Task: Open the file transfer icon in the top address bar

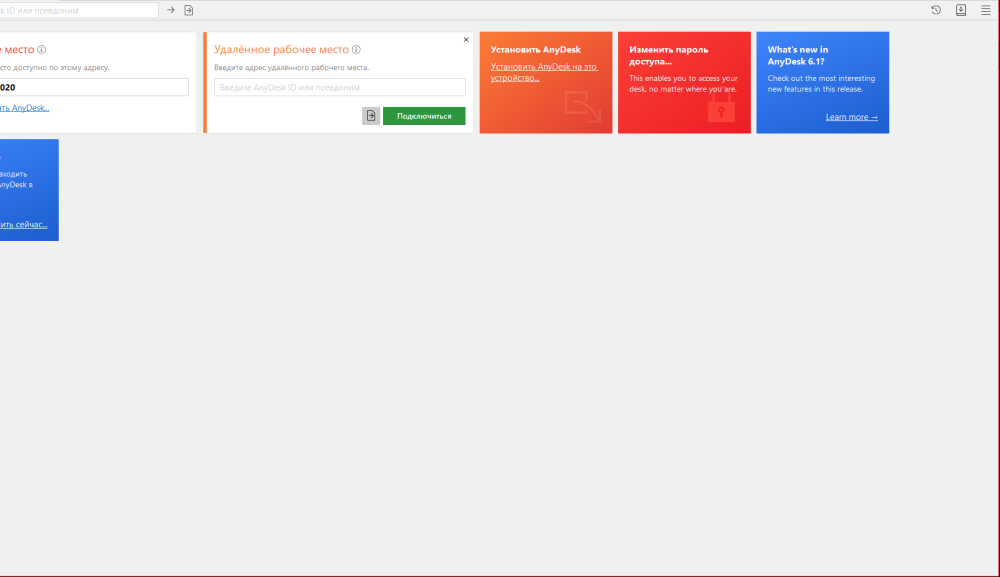Action: (x=189, y=10)
